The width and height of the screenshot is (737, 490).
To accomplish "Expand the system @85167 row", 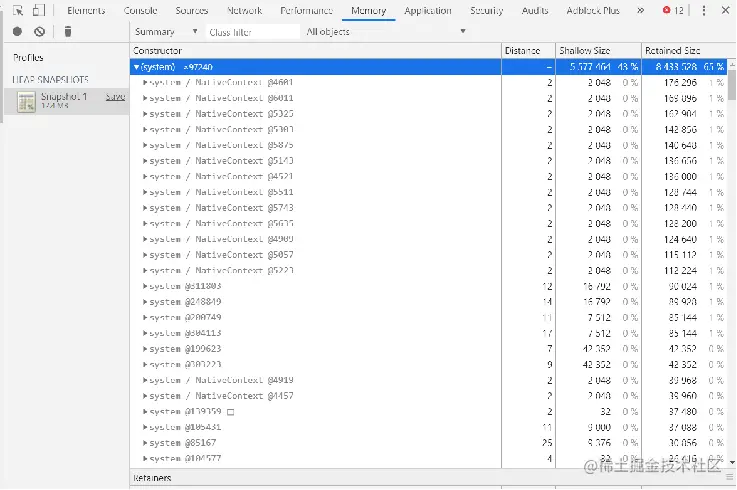I will tap(145, 443).
